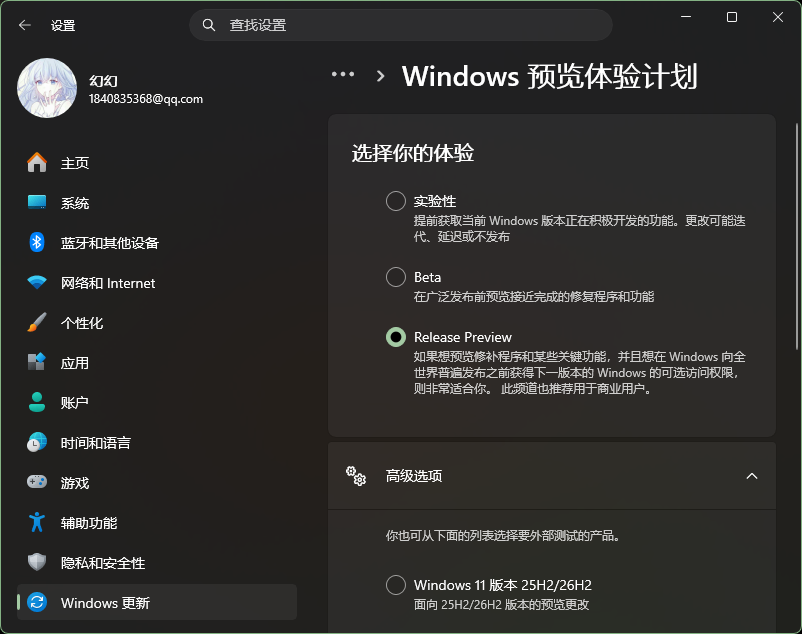The width and height of the screenshot is (802, 634).
Task: Click the Windows 预览体验计划 page title
Action: [x=550, y=77]
